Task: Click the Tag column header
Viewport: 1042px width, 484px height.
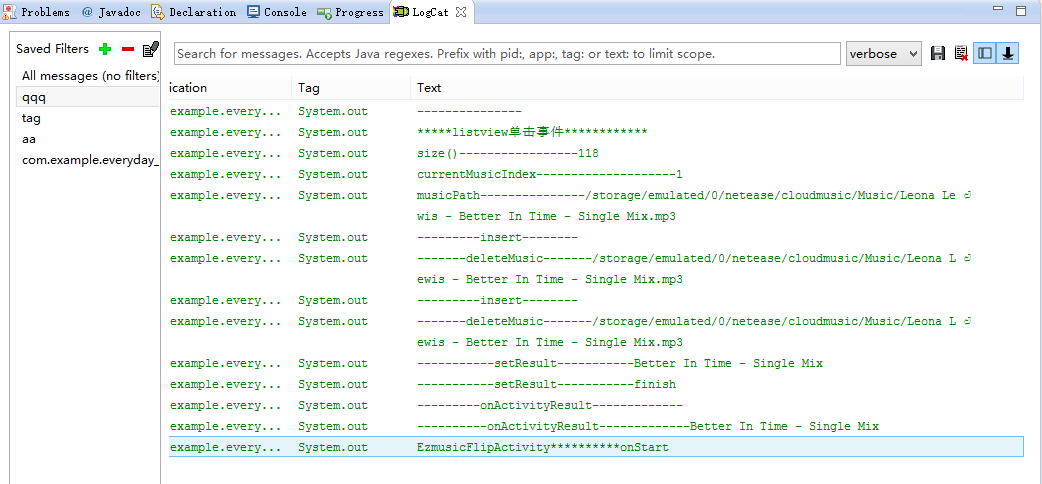Action: pyautogui.click(x=351, y=88)
